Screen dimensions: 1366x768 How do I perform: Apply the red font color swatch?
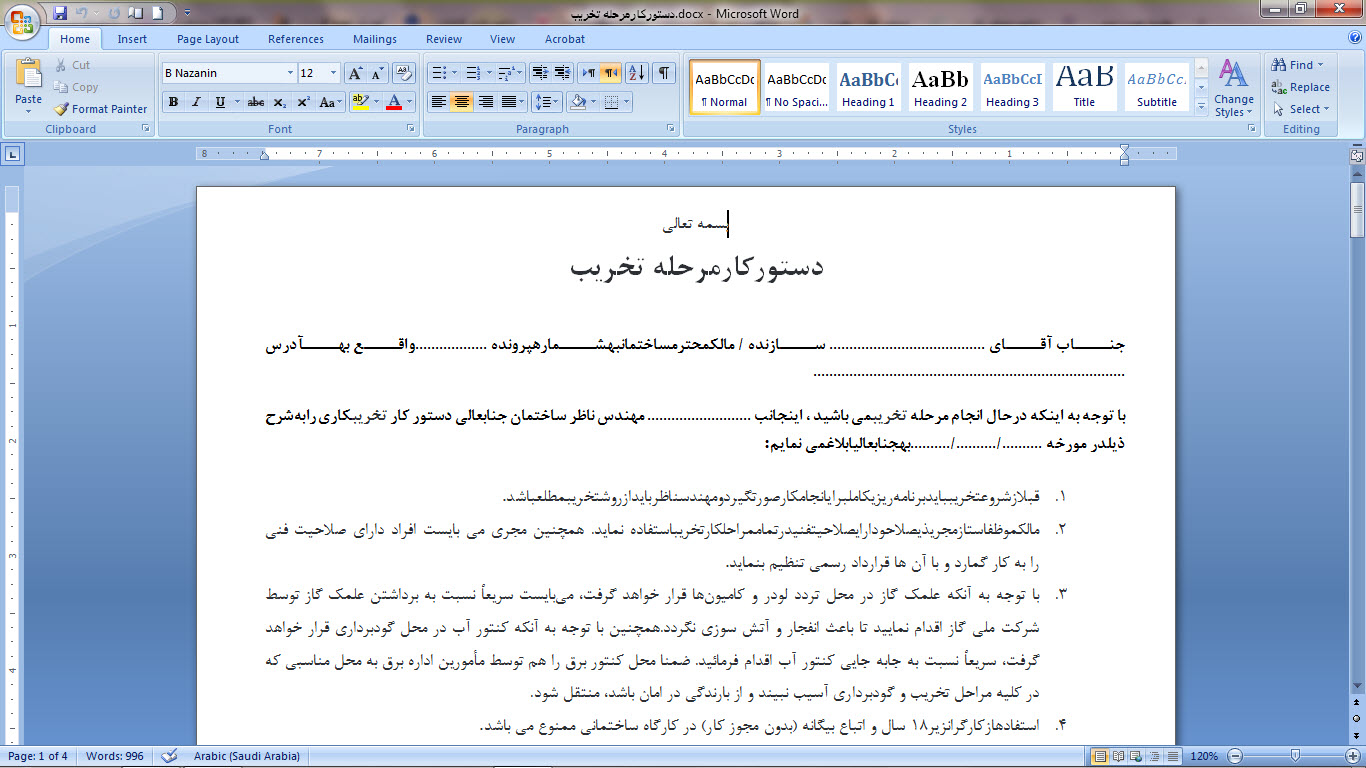tap(394, 102)
